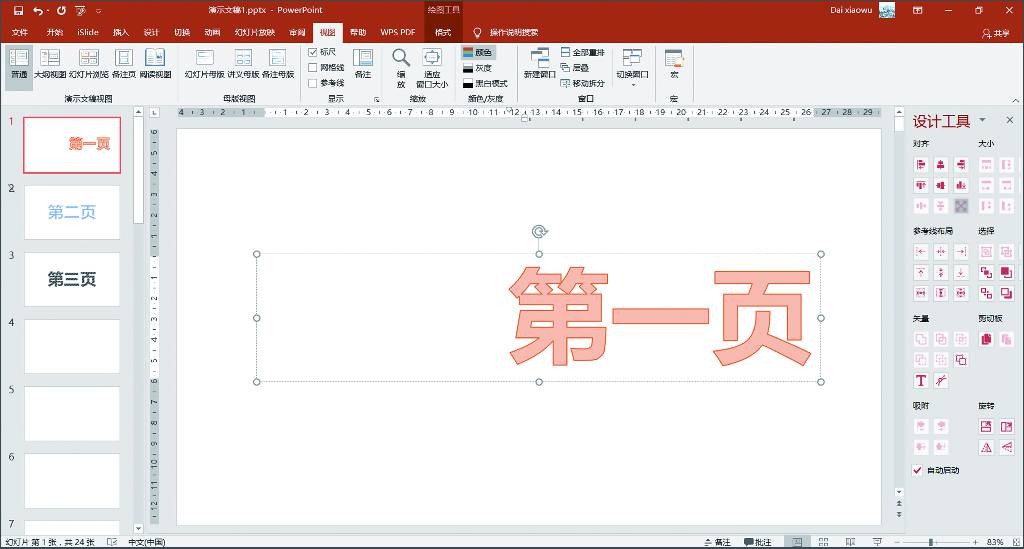Screen dimensions: 1024x549
Task: Open the 设计工具 panel options arrow
Action: [982, 121]
